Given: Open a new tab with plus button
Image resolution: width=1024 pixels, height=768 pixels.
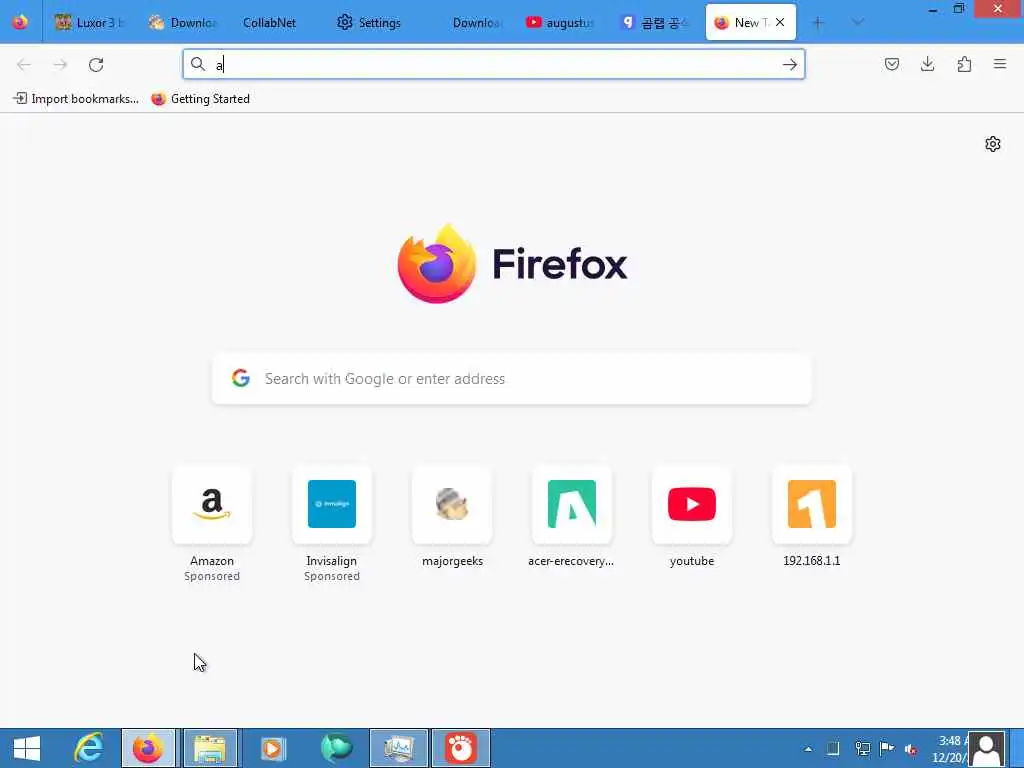Looking at the screenshot, I should (x=818, y=23).
